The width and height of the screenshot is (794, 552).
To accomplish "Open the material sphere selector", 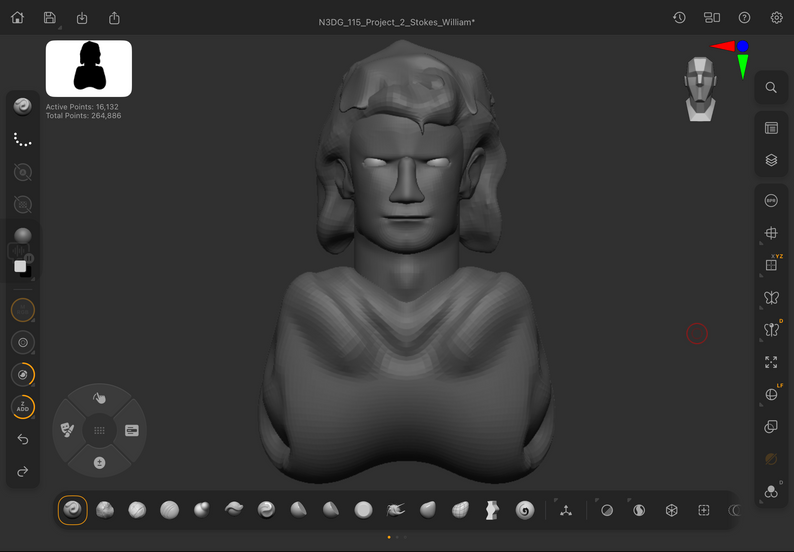I will point(23,235).
